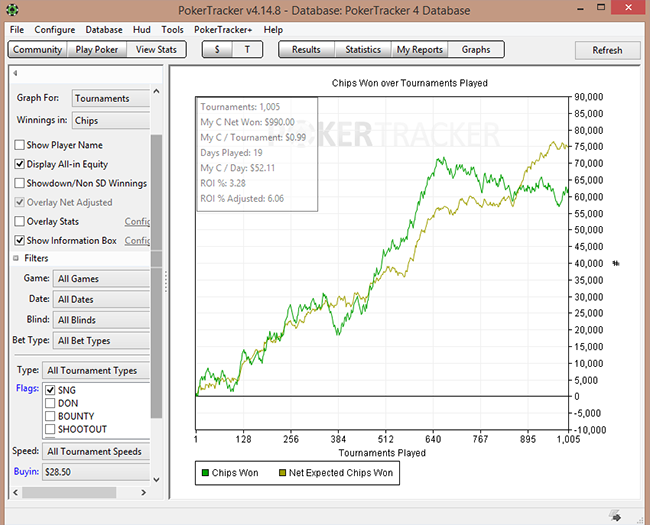This screenshot has height=525, width=650.
Task: Switch to cash games with $ button
Action: [x=217, y=49]
